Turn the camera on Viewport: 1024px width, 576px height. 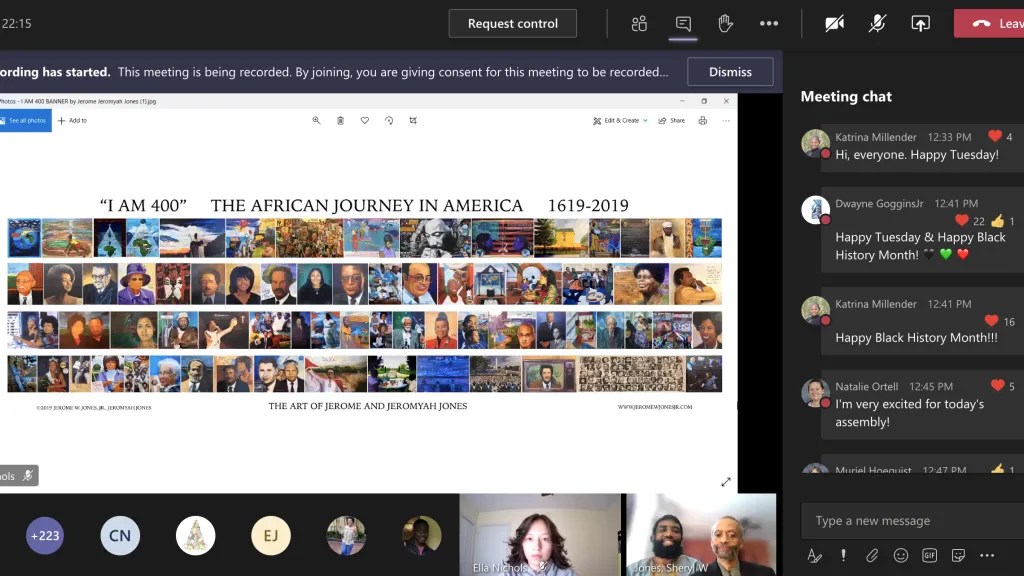point(834,24)
